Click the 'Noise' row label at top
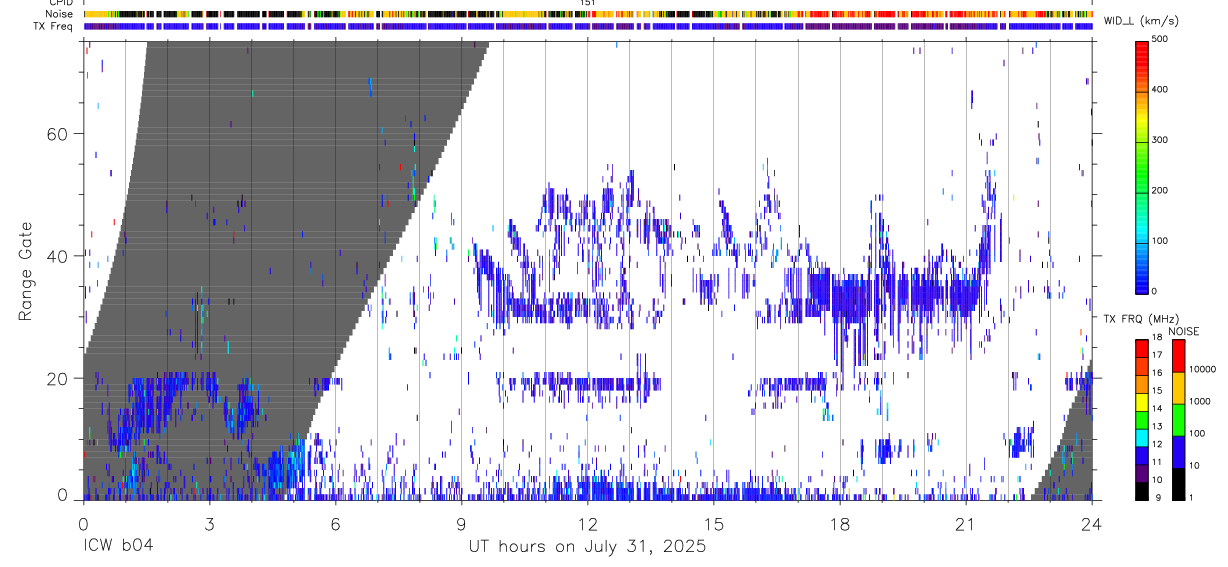This screenshot has height=567, width=1228. 59,14
